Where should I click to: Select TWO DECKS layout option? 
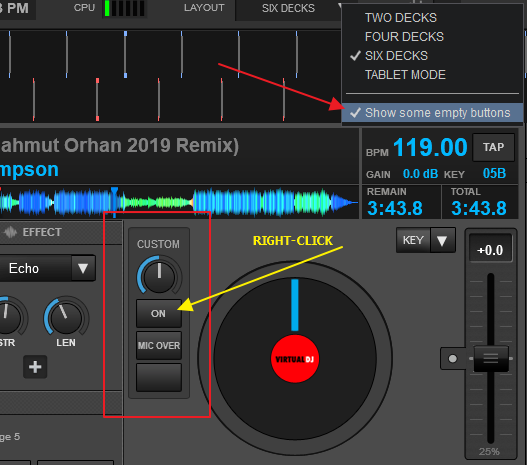coord(400,18)
